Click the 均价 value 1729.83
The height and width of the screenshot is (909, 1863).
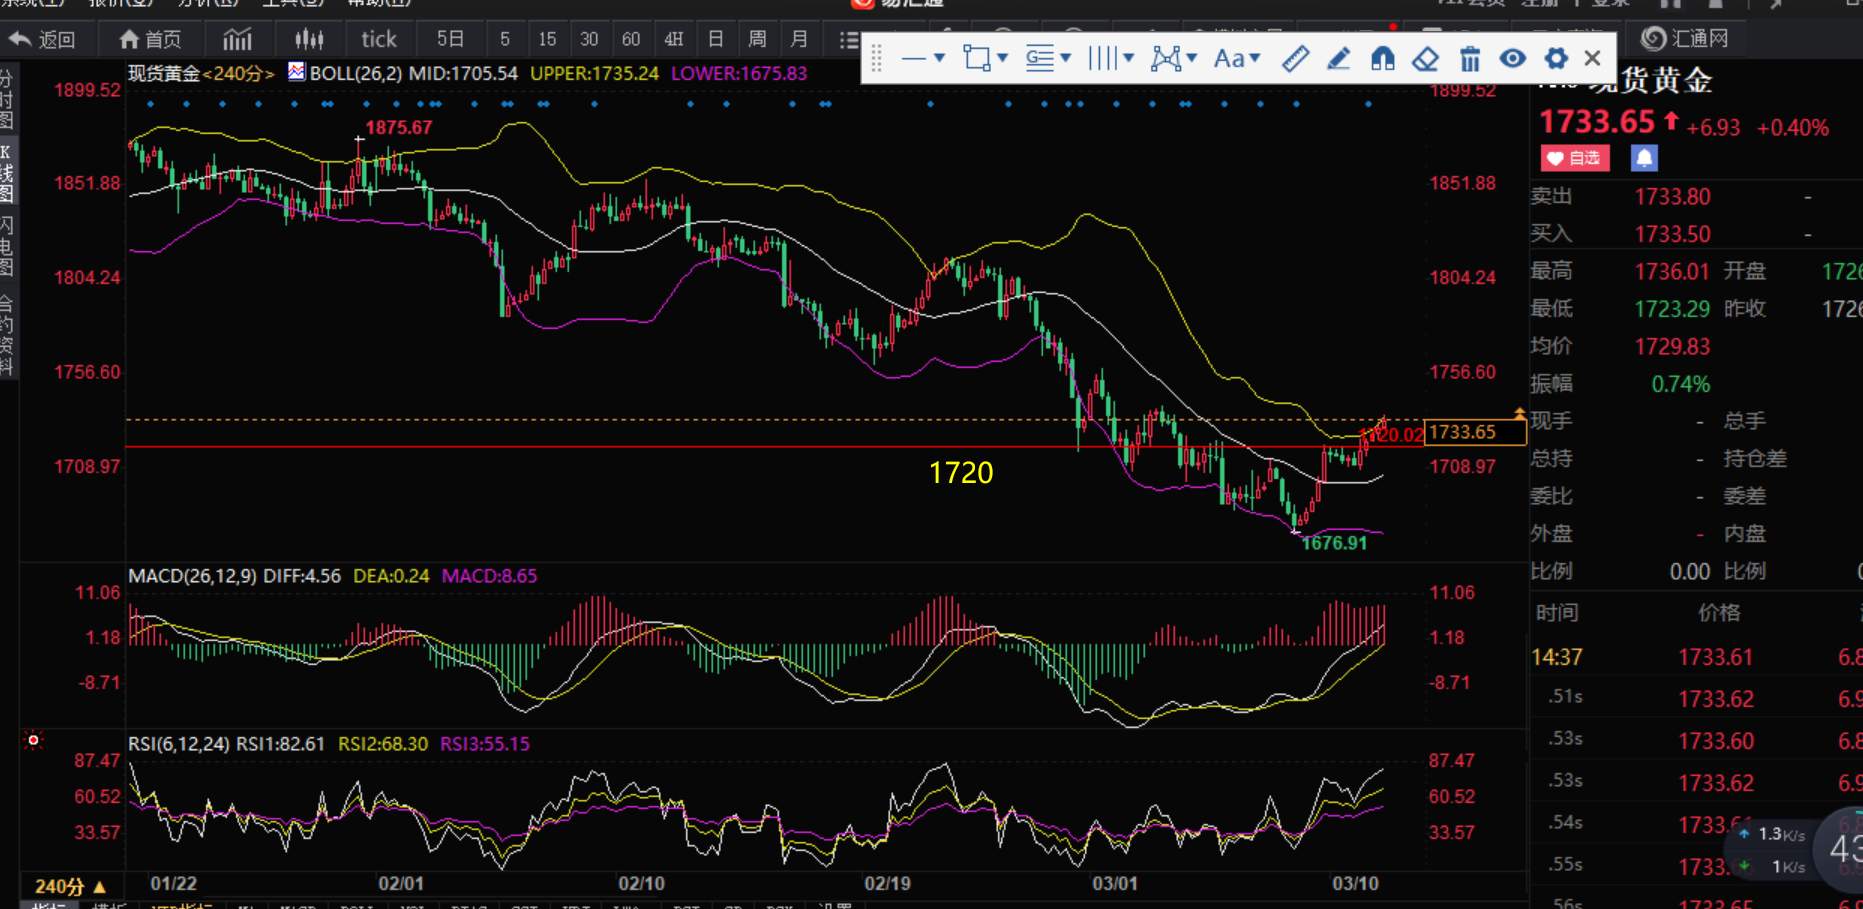pos(1672,346)
